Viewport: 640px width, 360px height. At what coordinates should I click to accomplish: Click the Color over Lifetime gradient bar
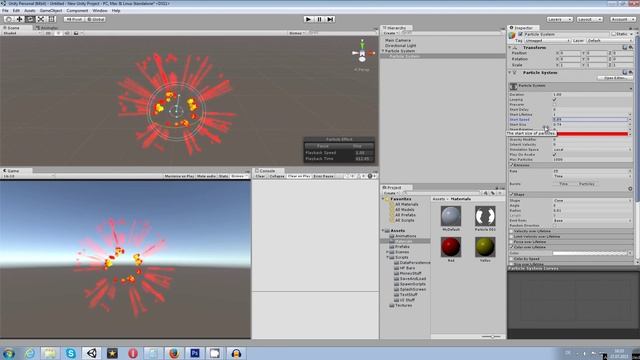(590, 253)
